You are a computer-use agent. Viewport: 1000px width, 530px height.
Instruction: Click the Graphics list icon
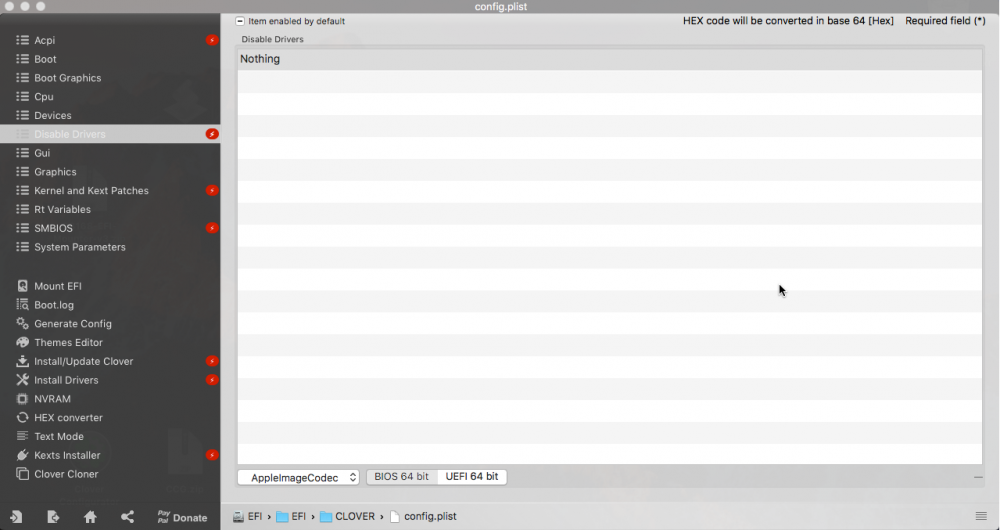tap(22, 172)
